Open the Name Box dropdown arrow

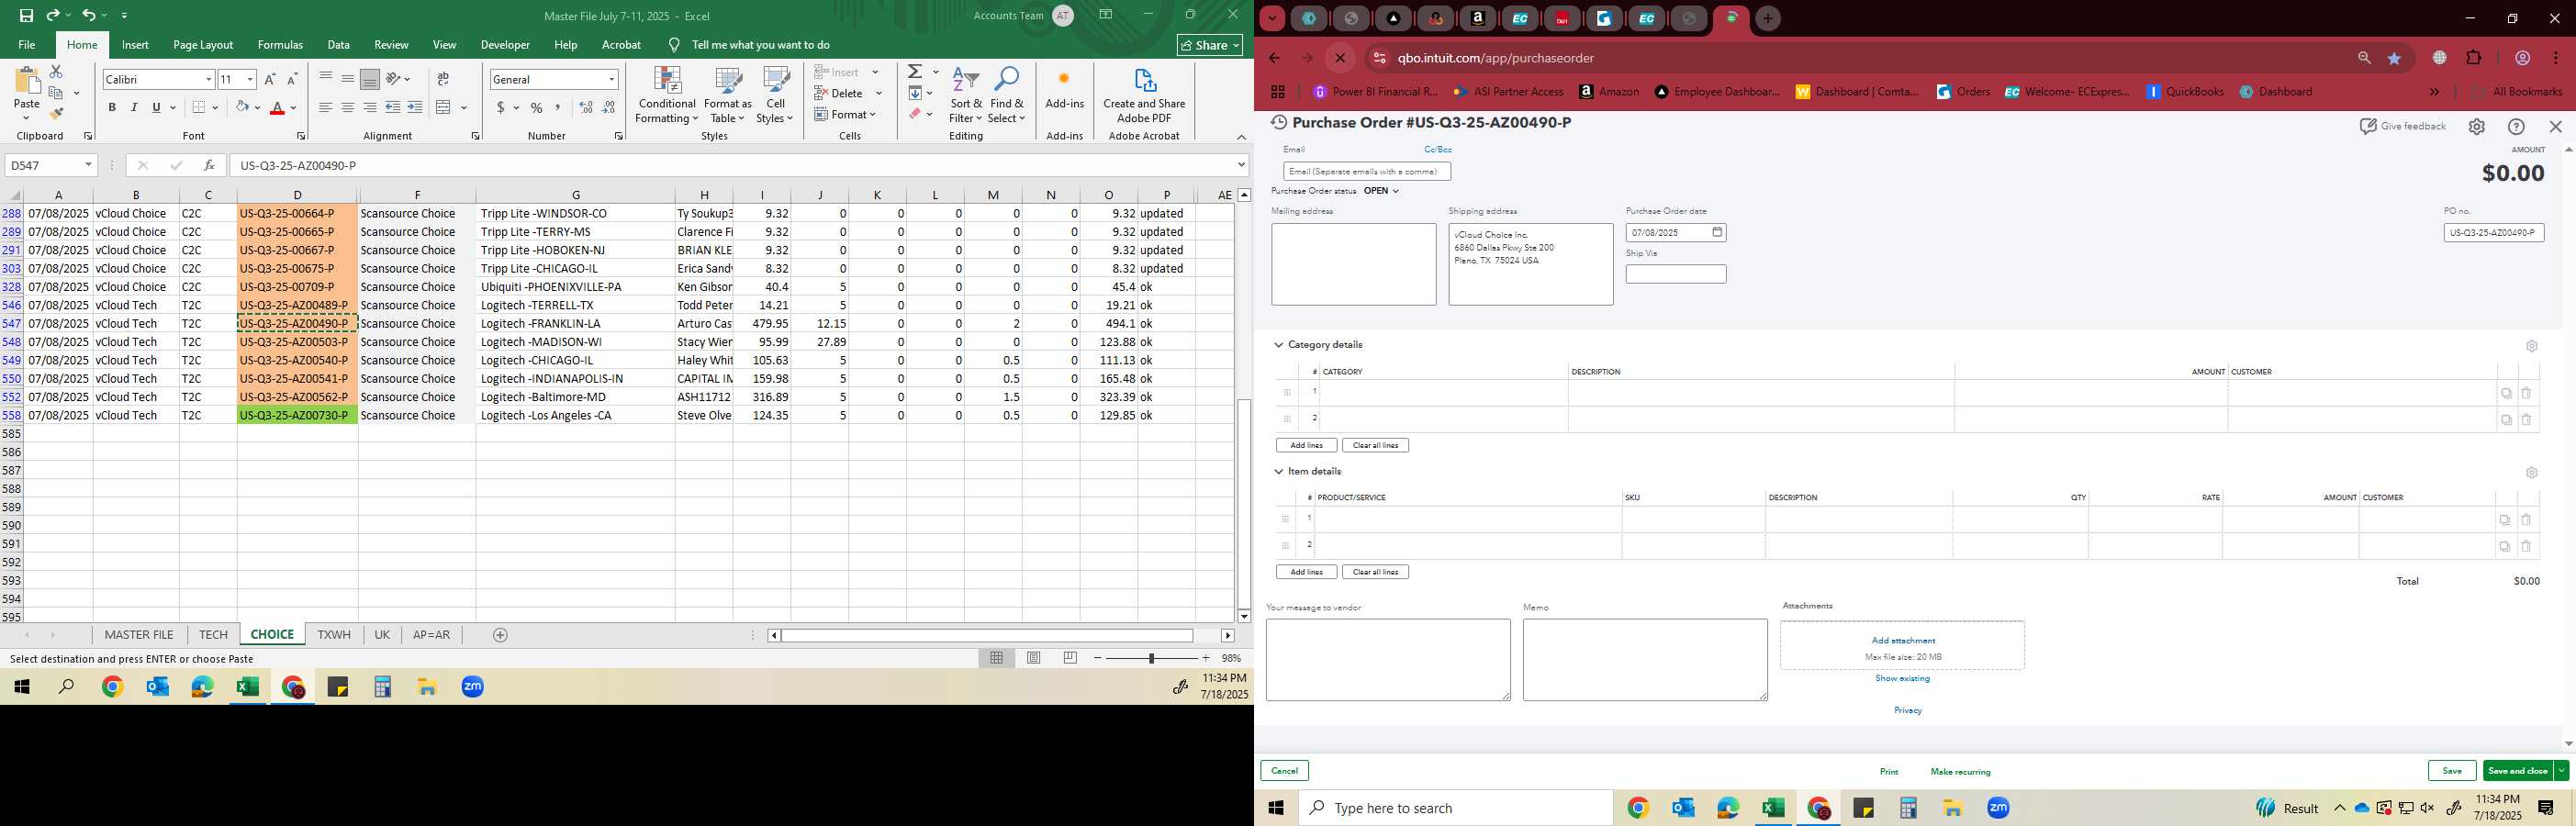click(88, 165)
